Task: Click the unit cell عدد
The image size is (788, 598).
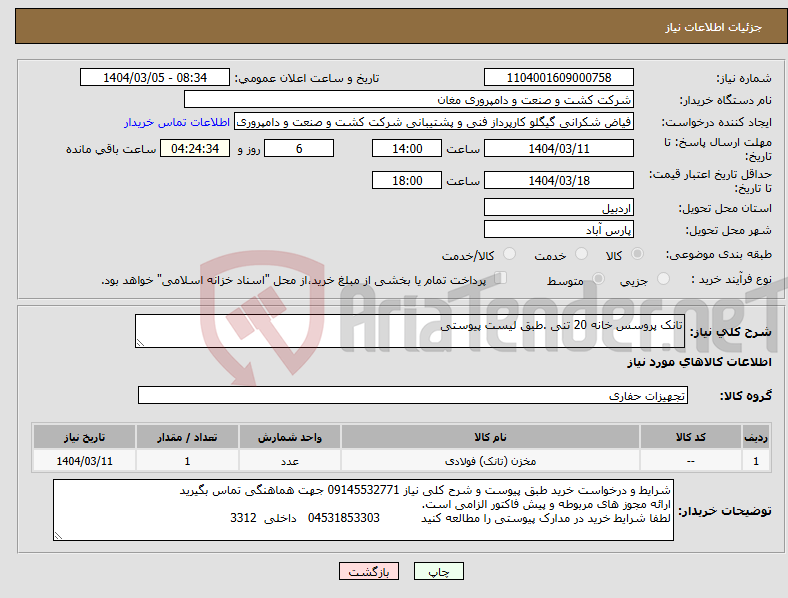Action: [x=290, y=461]
